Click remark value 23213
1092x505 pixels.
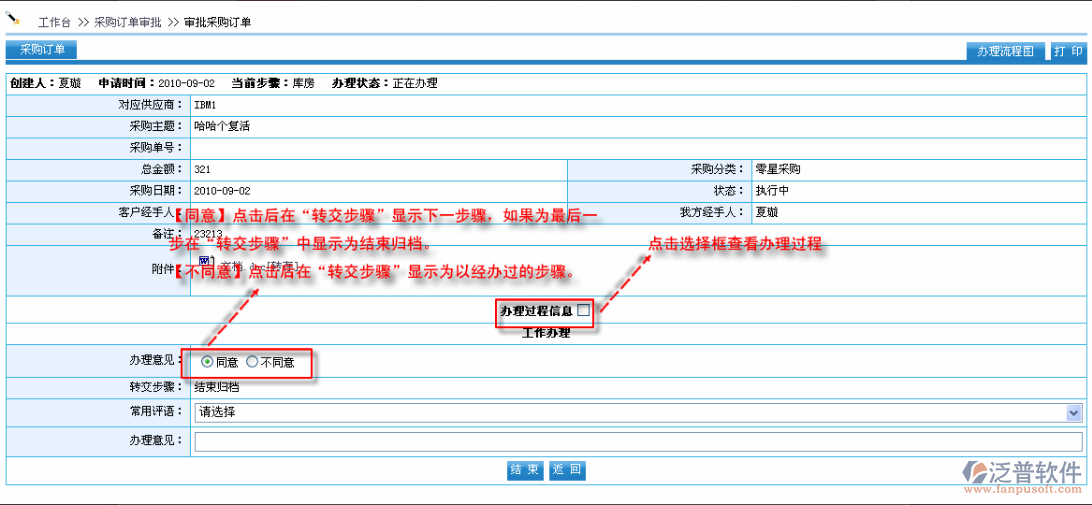click(208, 234)
